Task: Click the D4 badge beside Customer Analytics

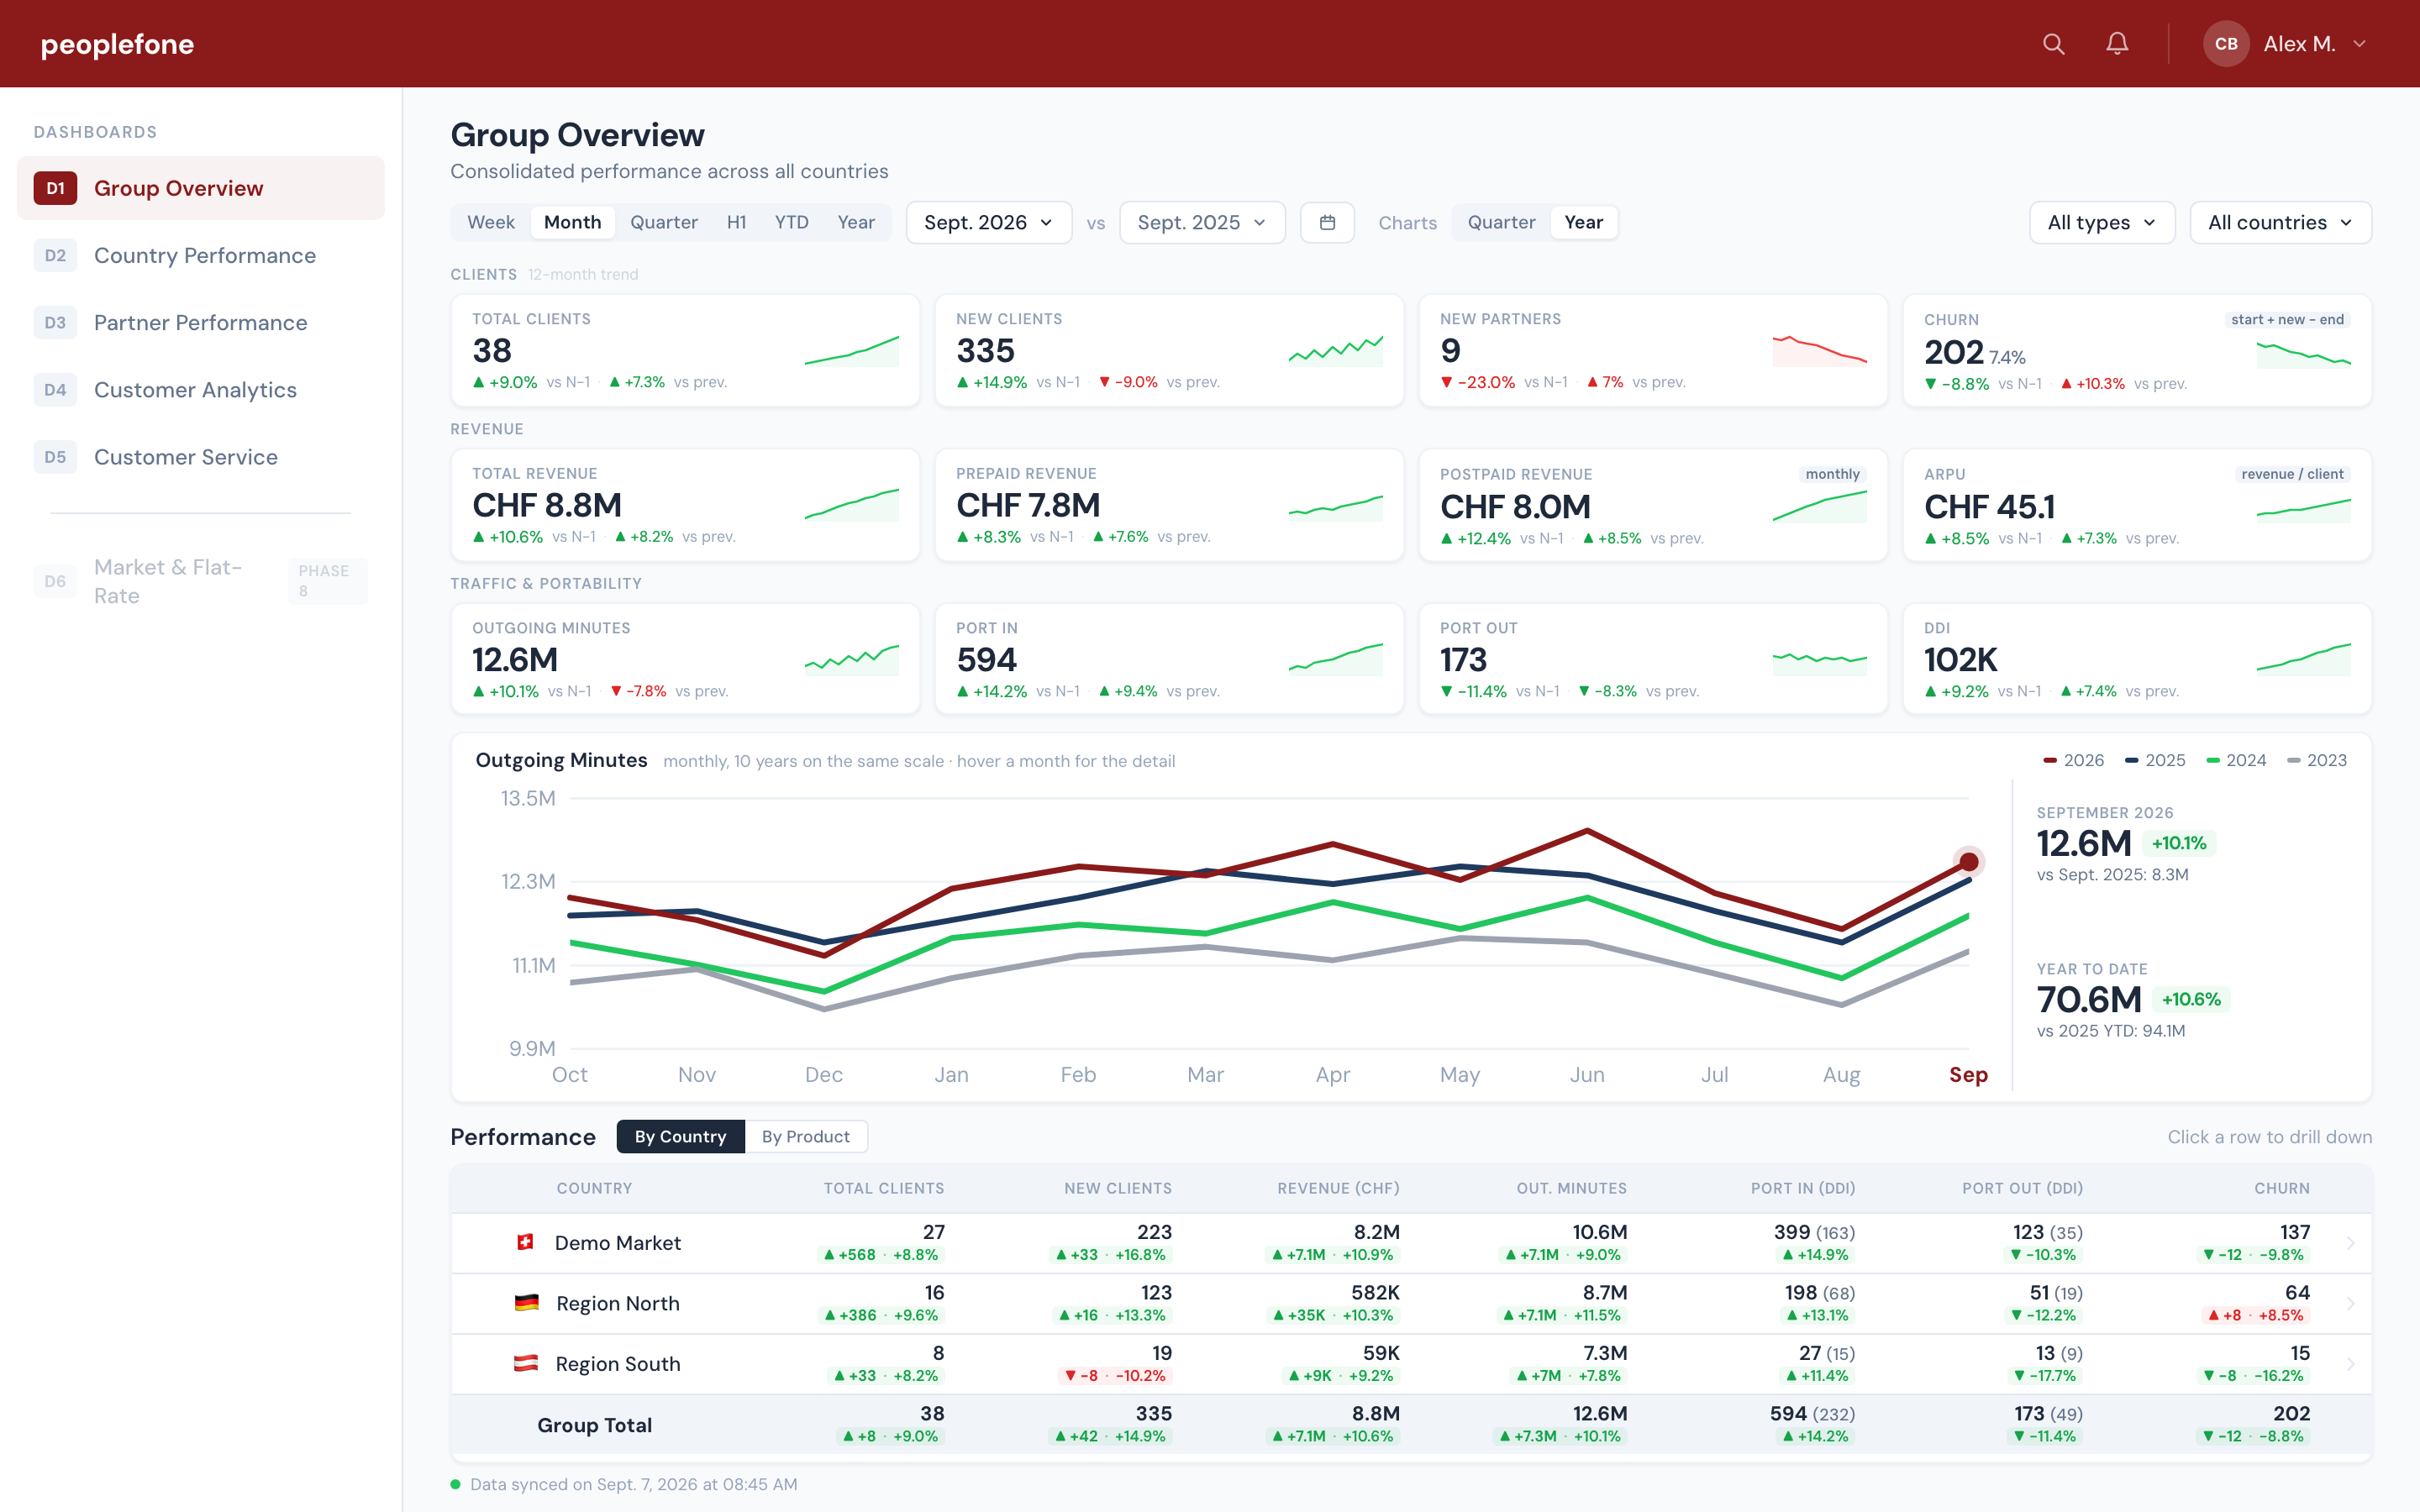Action: point(55,389)
